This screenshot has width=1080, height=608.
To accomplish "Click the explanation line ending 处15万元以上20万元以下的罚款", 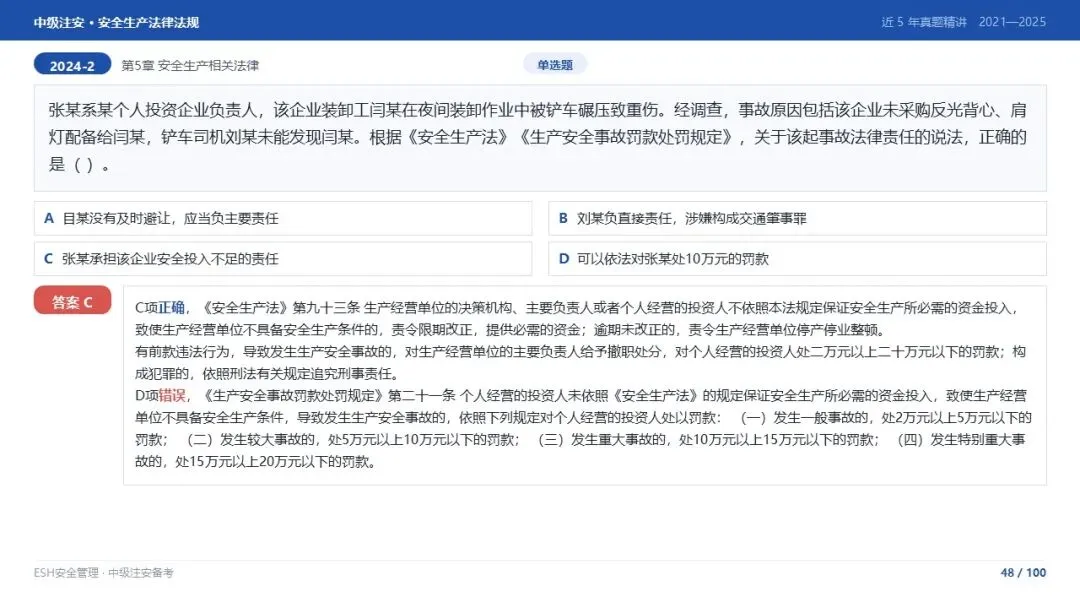I will point(256,461).
